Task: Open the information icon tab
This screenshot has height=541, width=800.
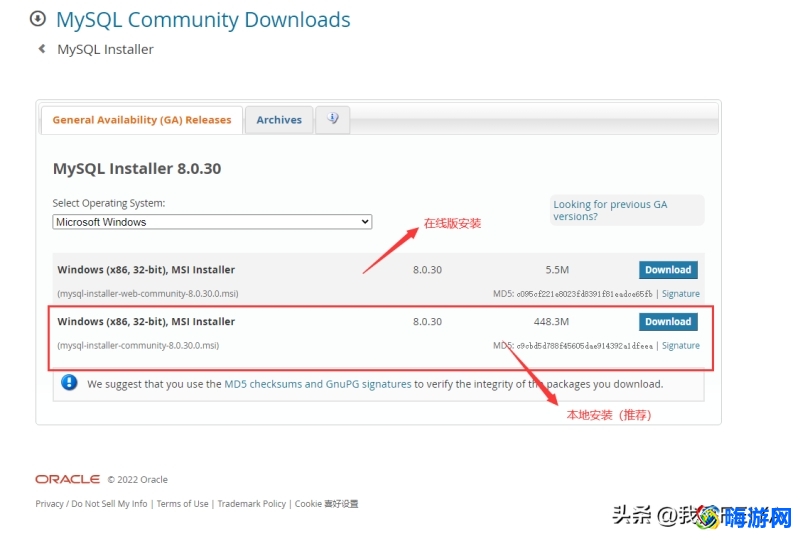Action: pos(333,119)
